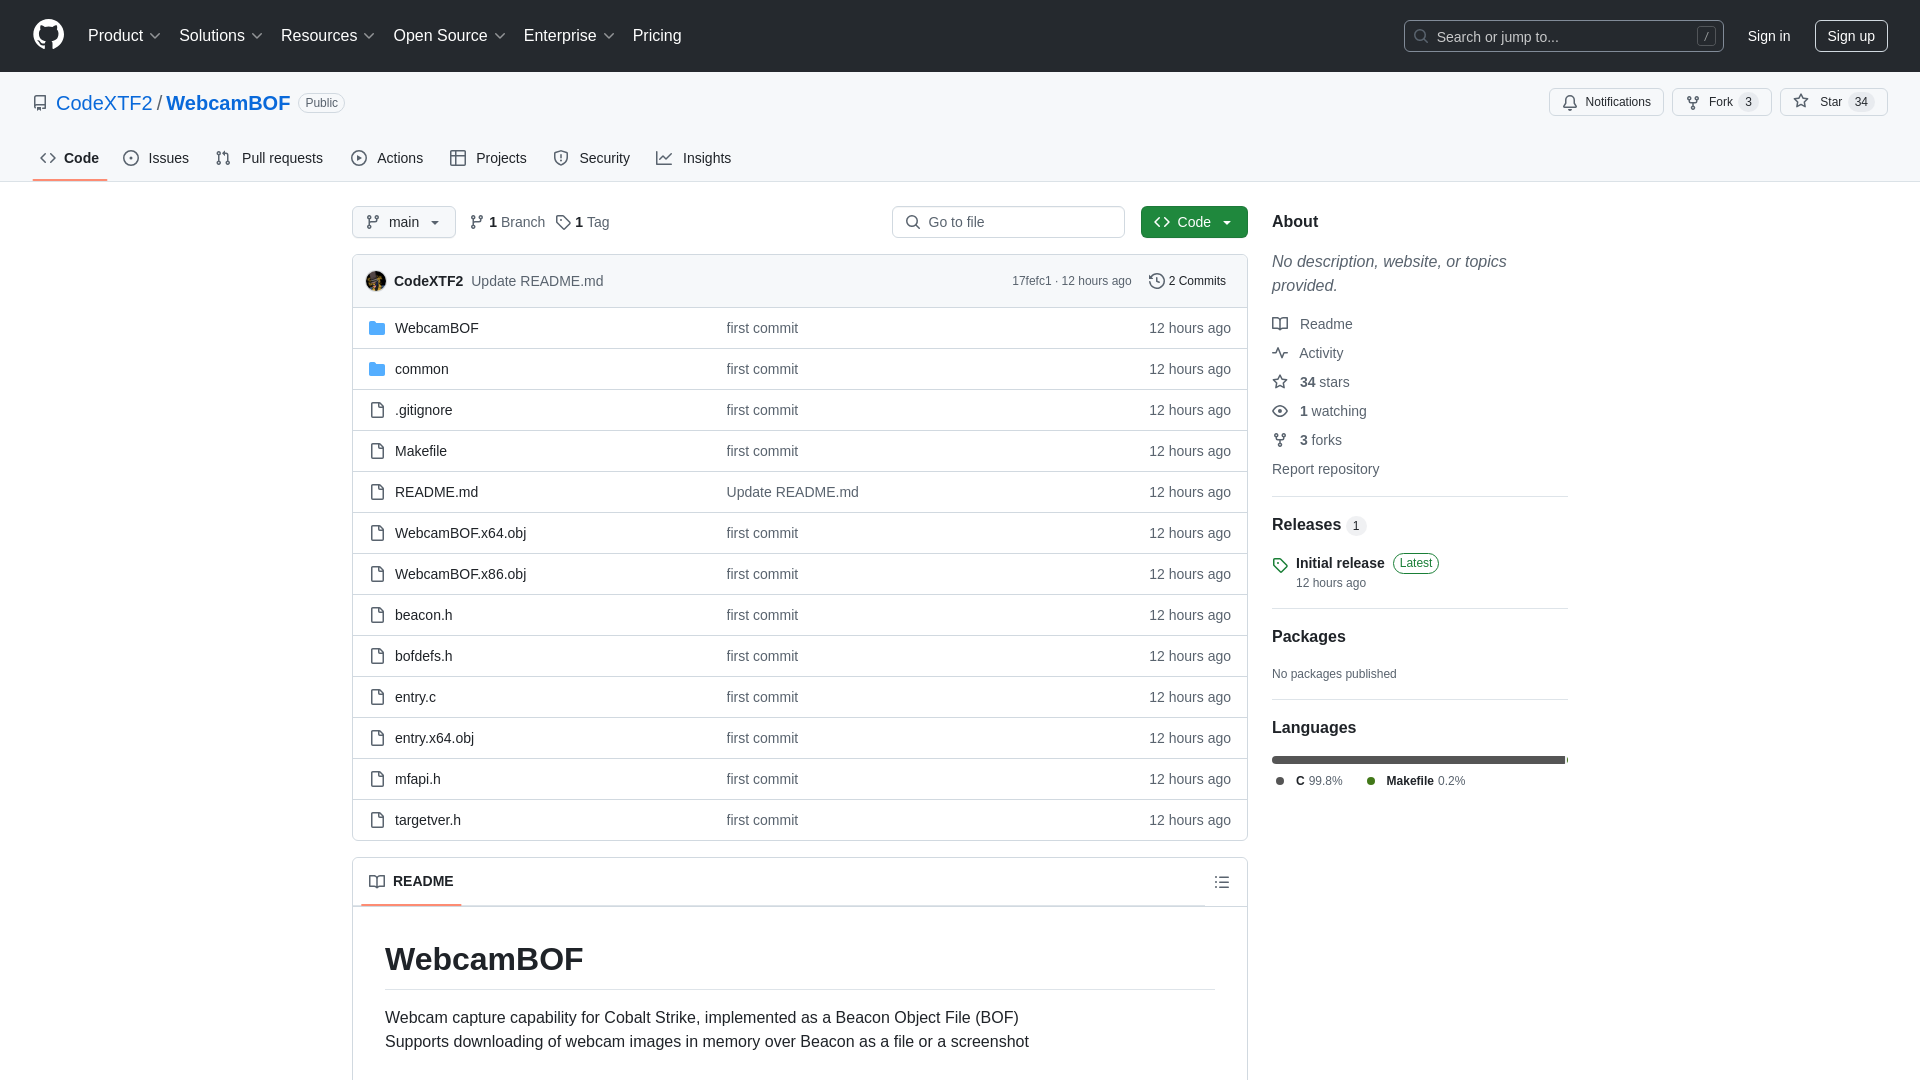Click the Readme link in About
This screenshot has height=1080, width=1920.
click(x=1312, y=324)
